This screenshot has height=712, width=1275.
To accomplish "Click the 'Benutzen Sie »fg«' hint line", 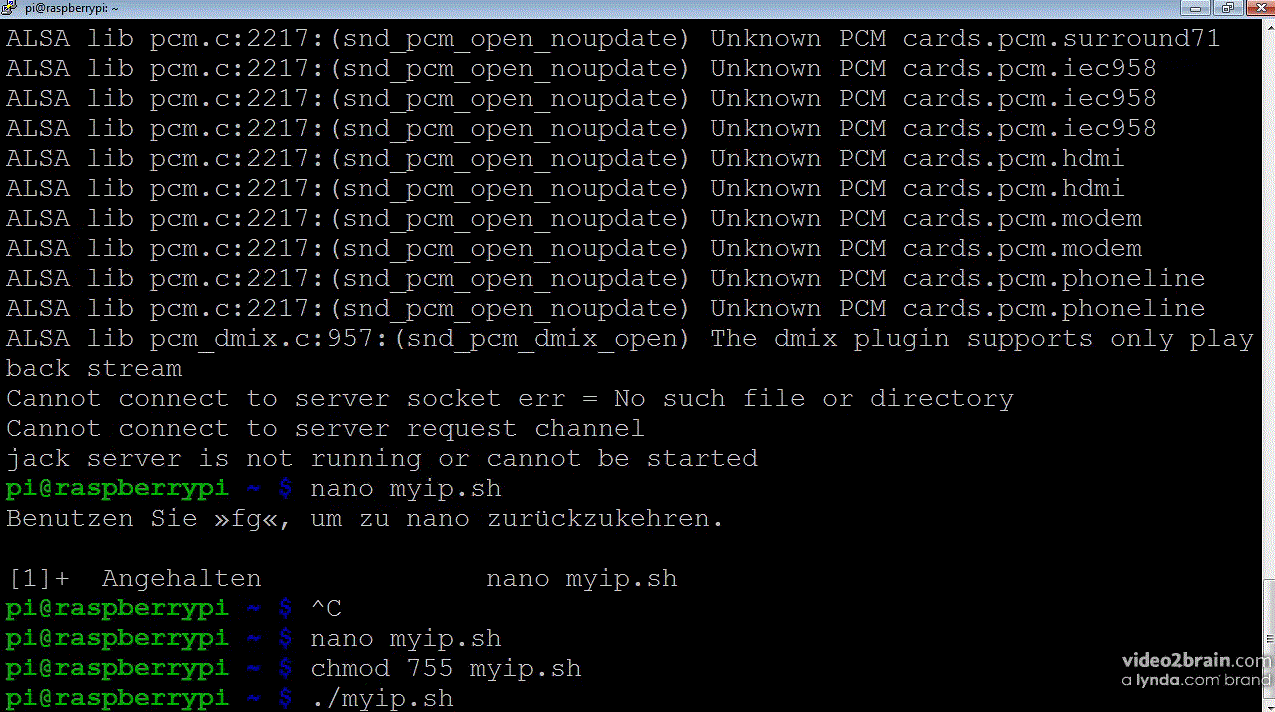I will click(364, 518).
